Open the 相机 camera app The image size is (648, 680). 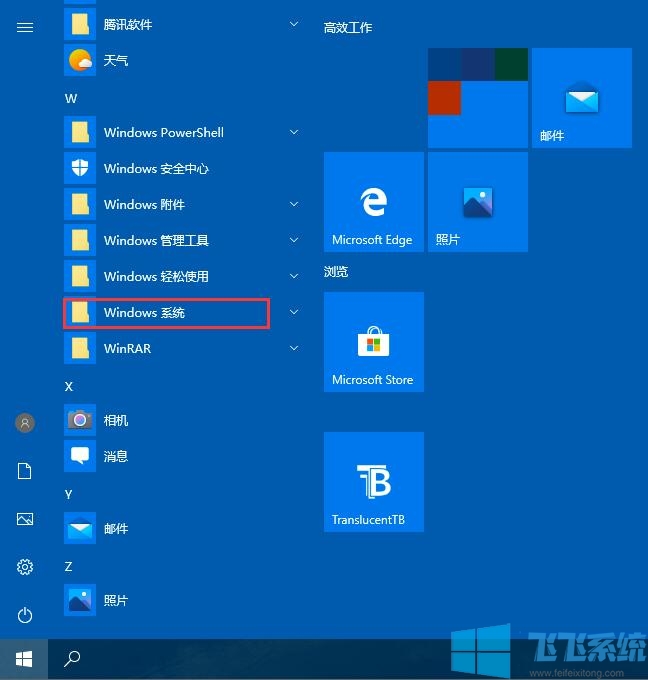click(x=116, y=421)
